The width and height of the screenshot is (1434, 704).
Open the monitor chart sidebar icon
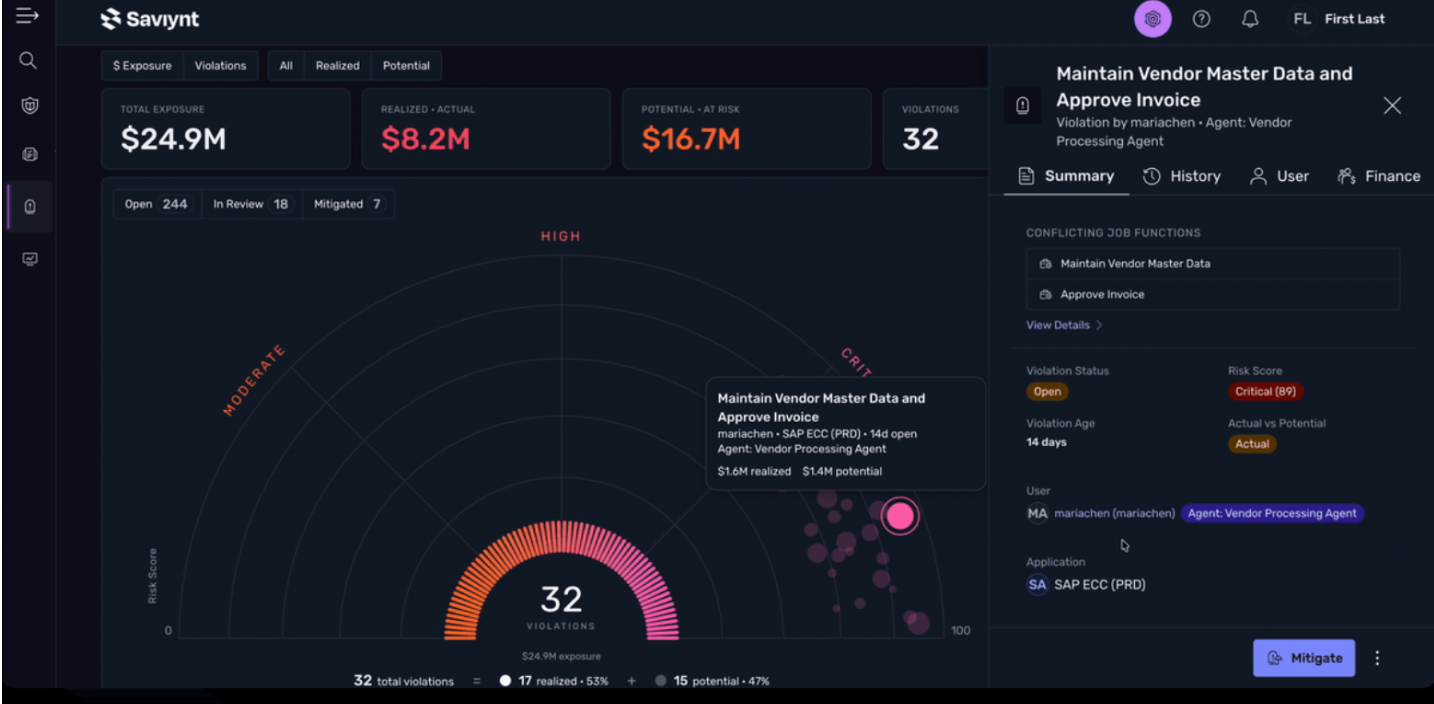(x=29, y=259)
